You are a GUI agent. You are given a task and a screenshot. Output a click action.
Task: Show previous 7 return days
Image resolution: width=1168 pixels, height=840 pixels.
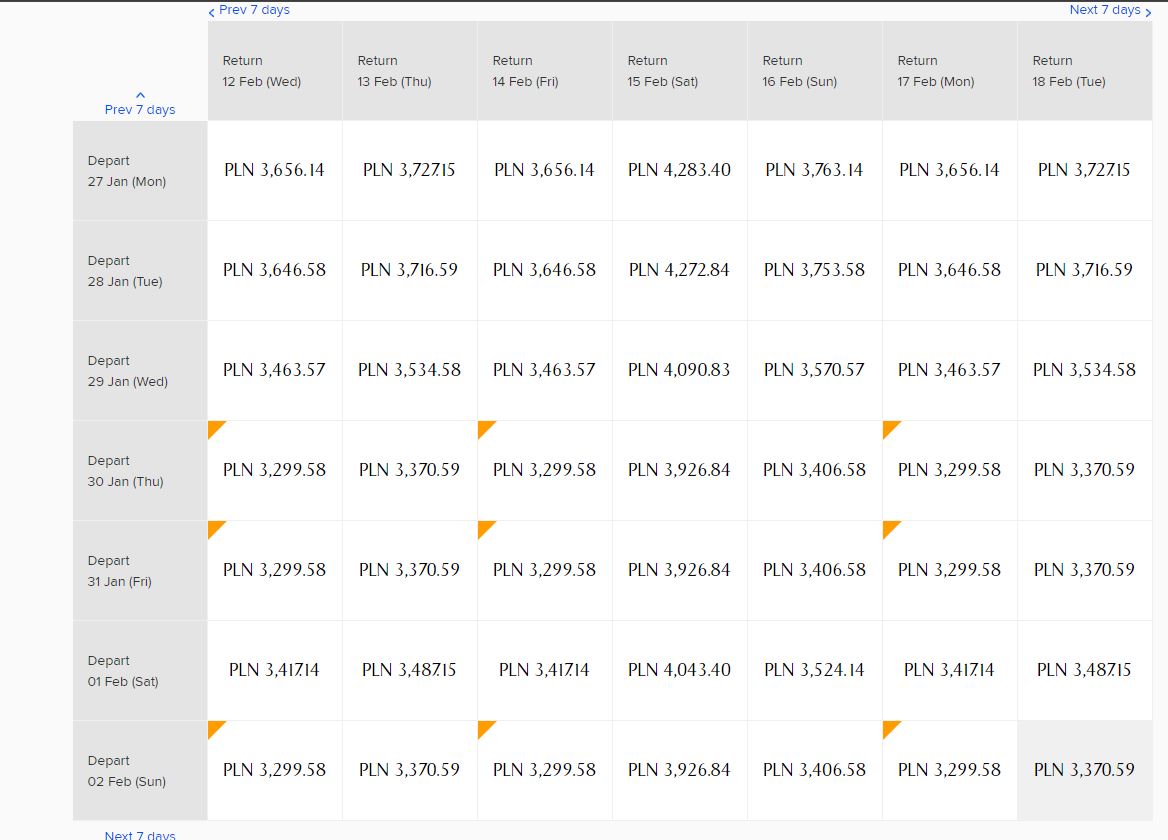[x=249, y=10]
